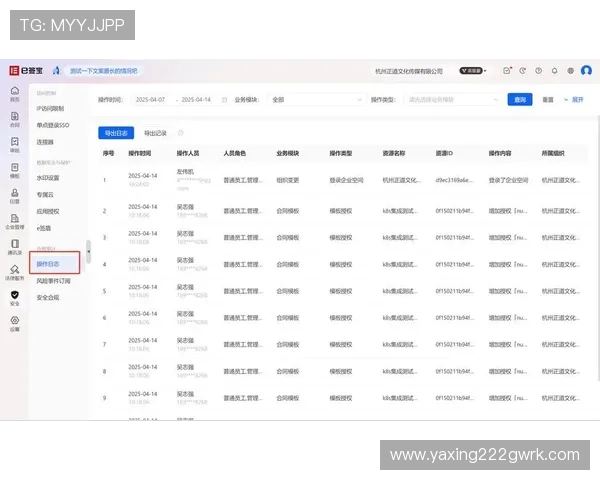The height and width of the screenshot is (480, 600).
Task: Click 合同模板 cell in row 5
Action: tap(288, 291)
